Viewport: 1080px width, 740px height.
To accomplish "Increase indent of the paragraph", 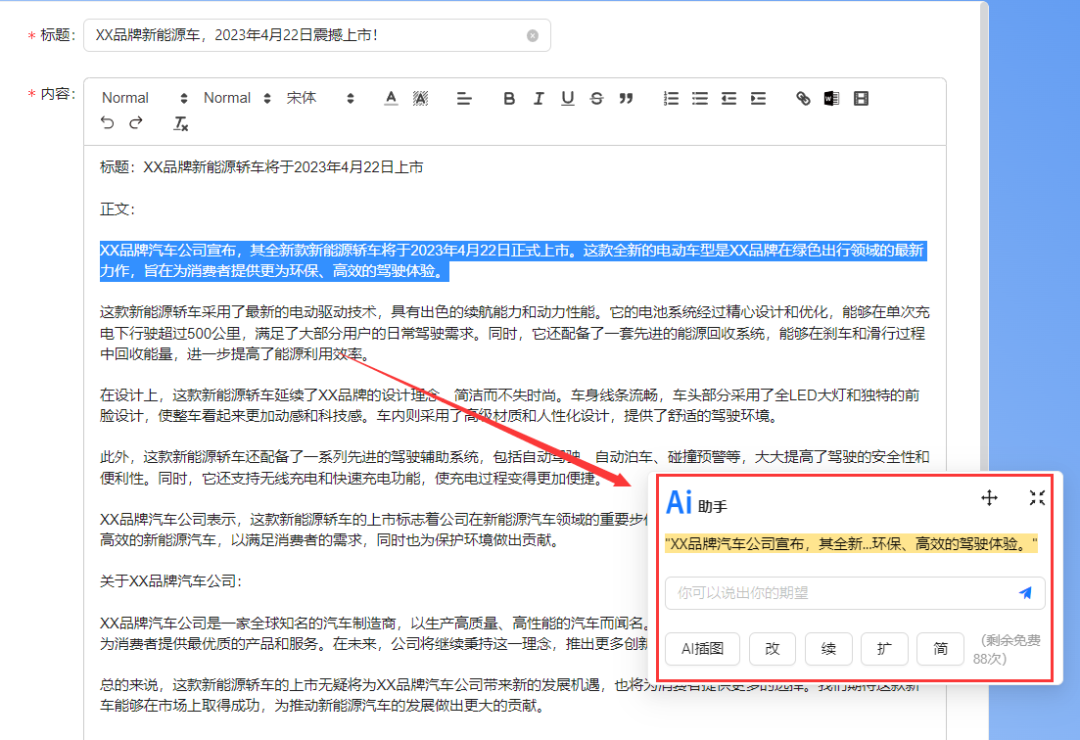I will click(758, 99).
